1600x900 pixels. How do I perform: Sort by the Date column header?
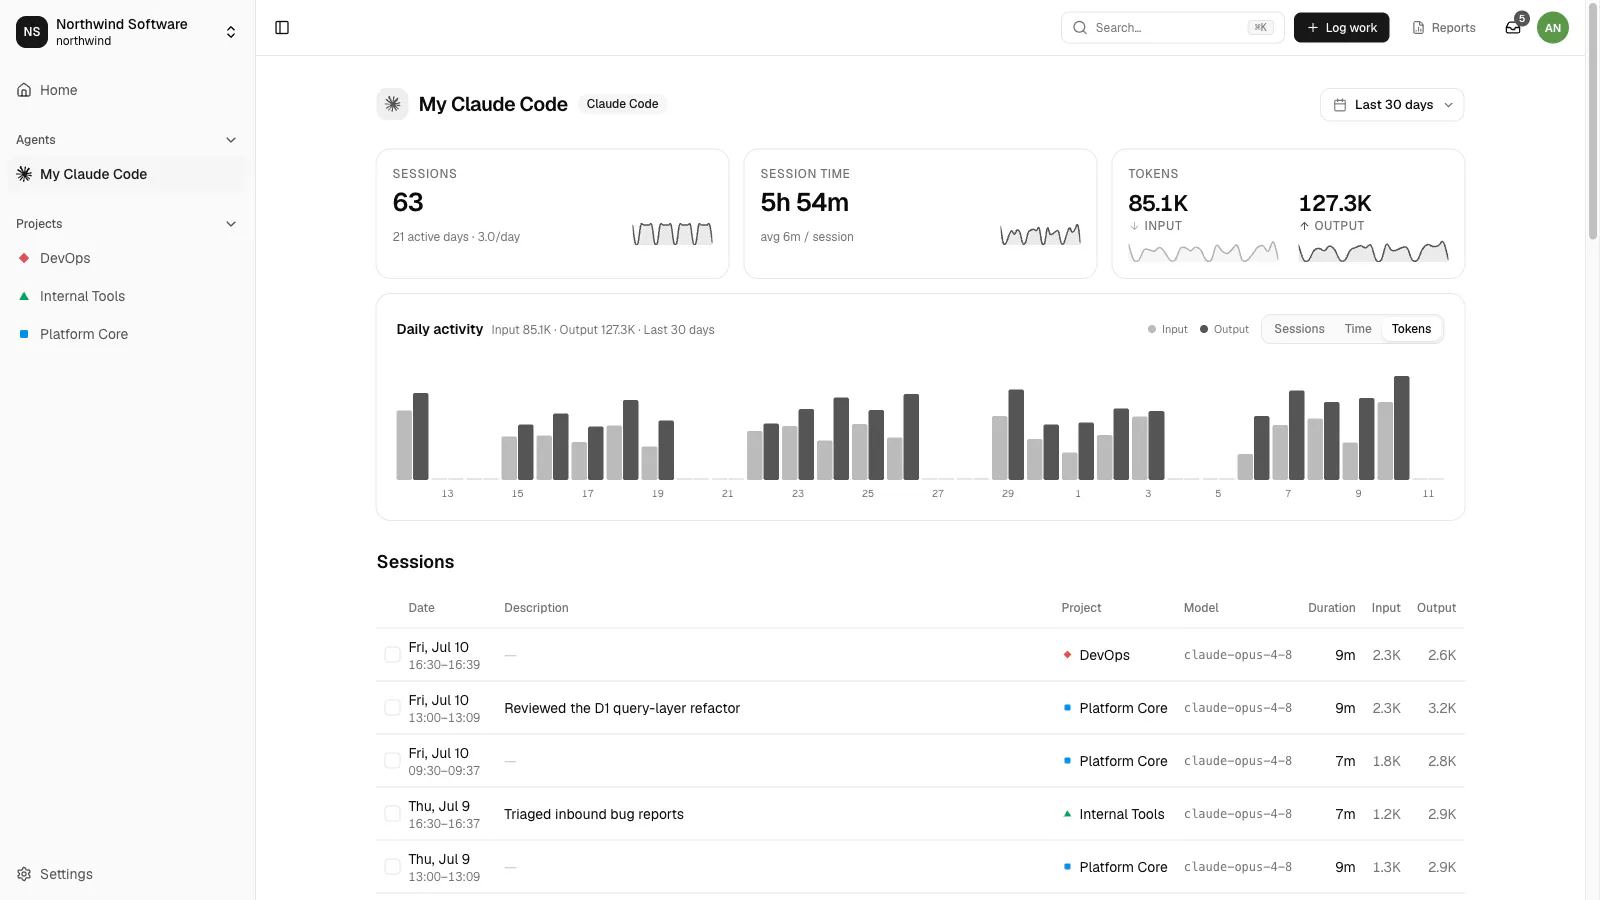coord(421,608)
